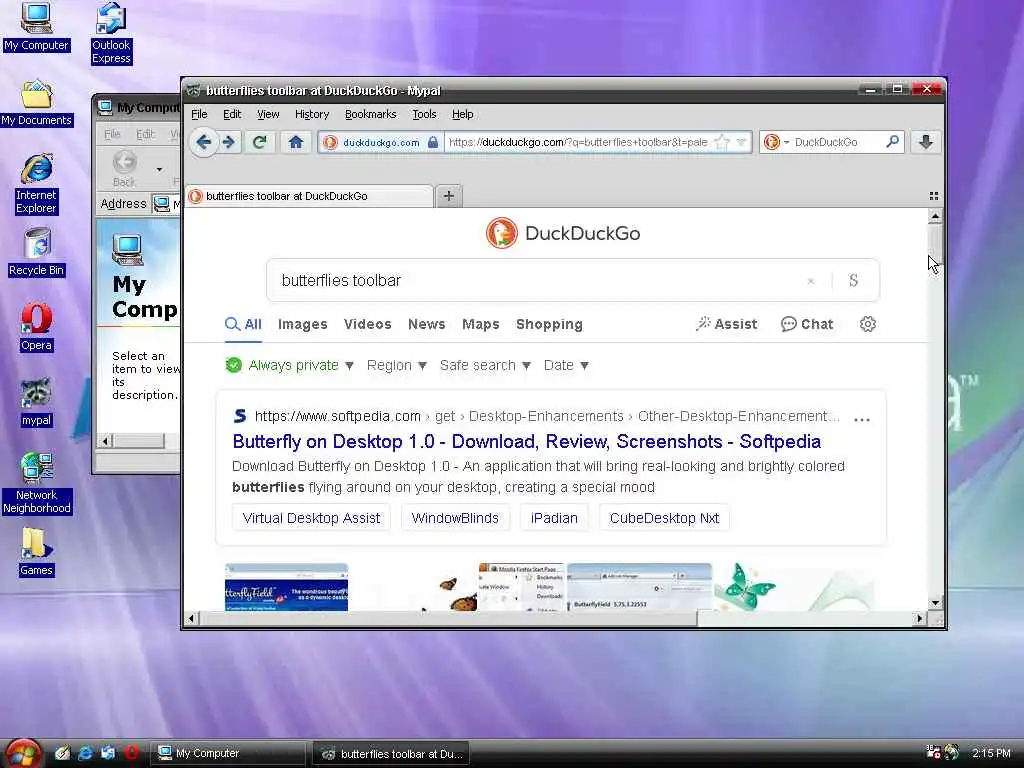The width and height of the screenshot is (1024, 768).
Task: Switch to My Computer taskbar button
Action: (228, 753)
